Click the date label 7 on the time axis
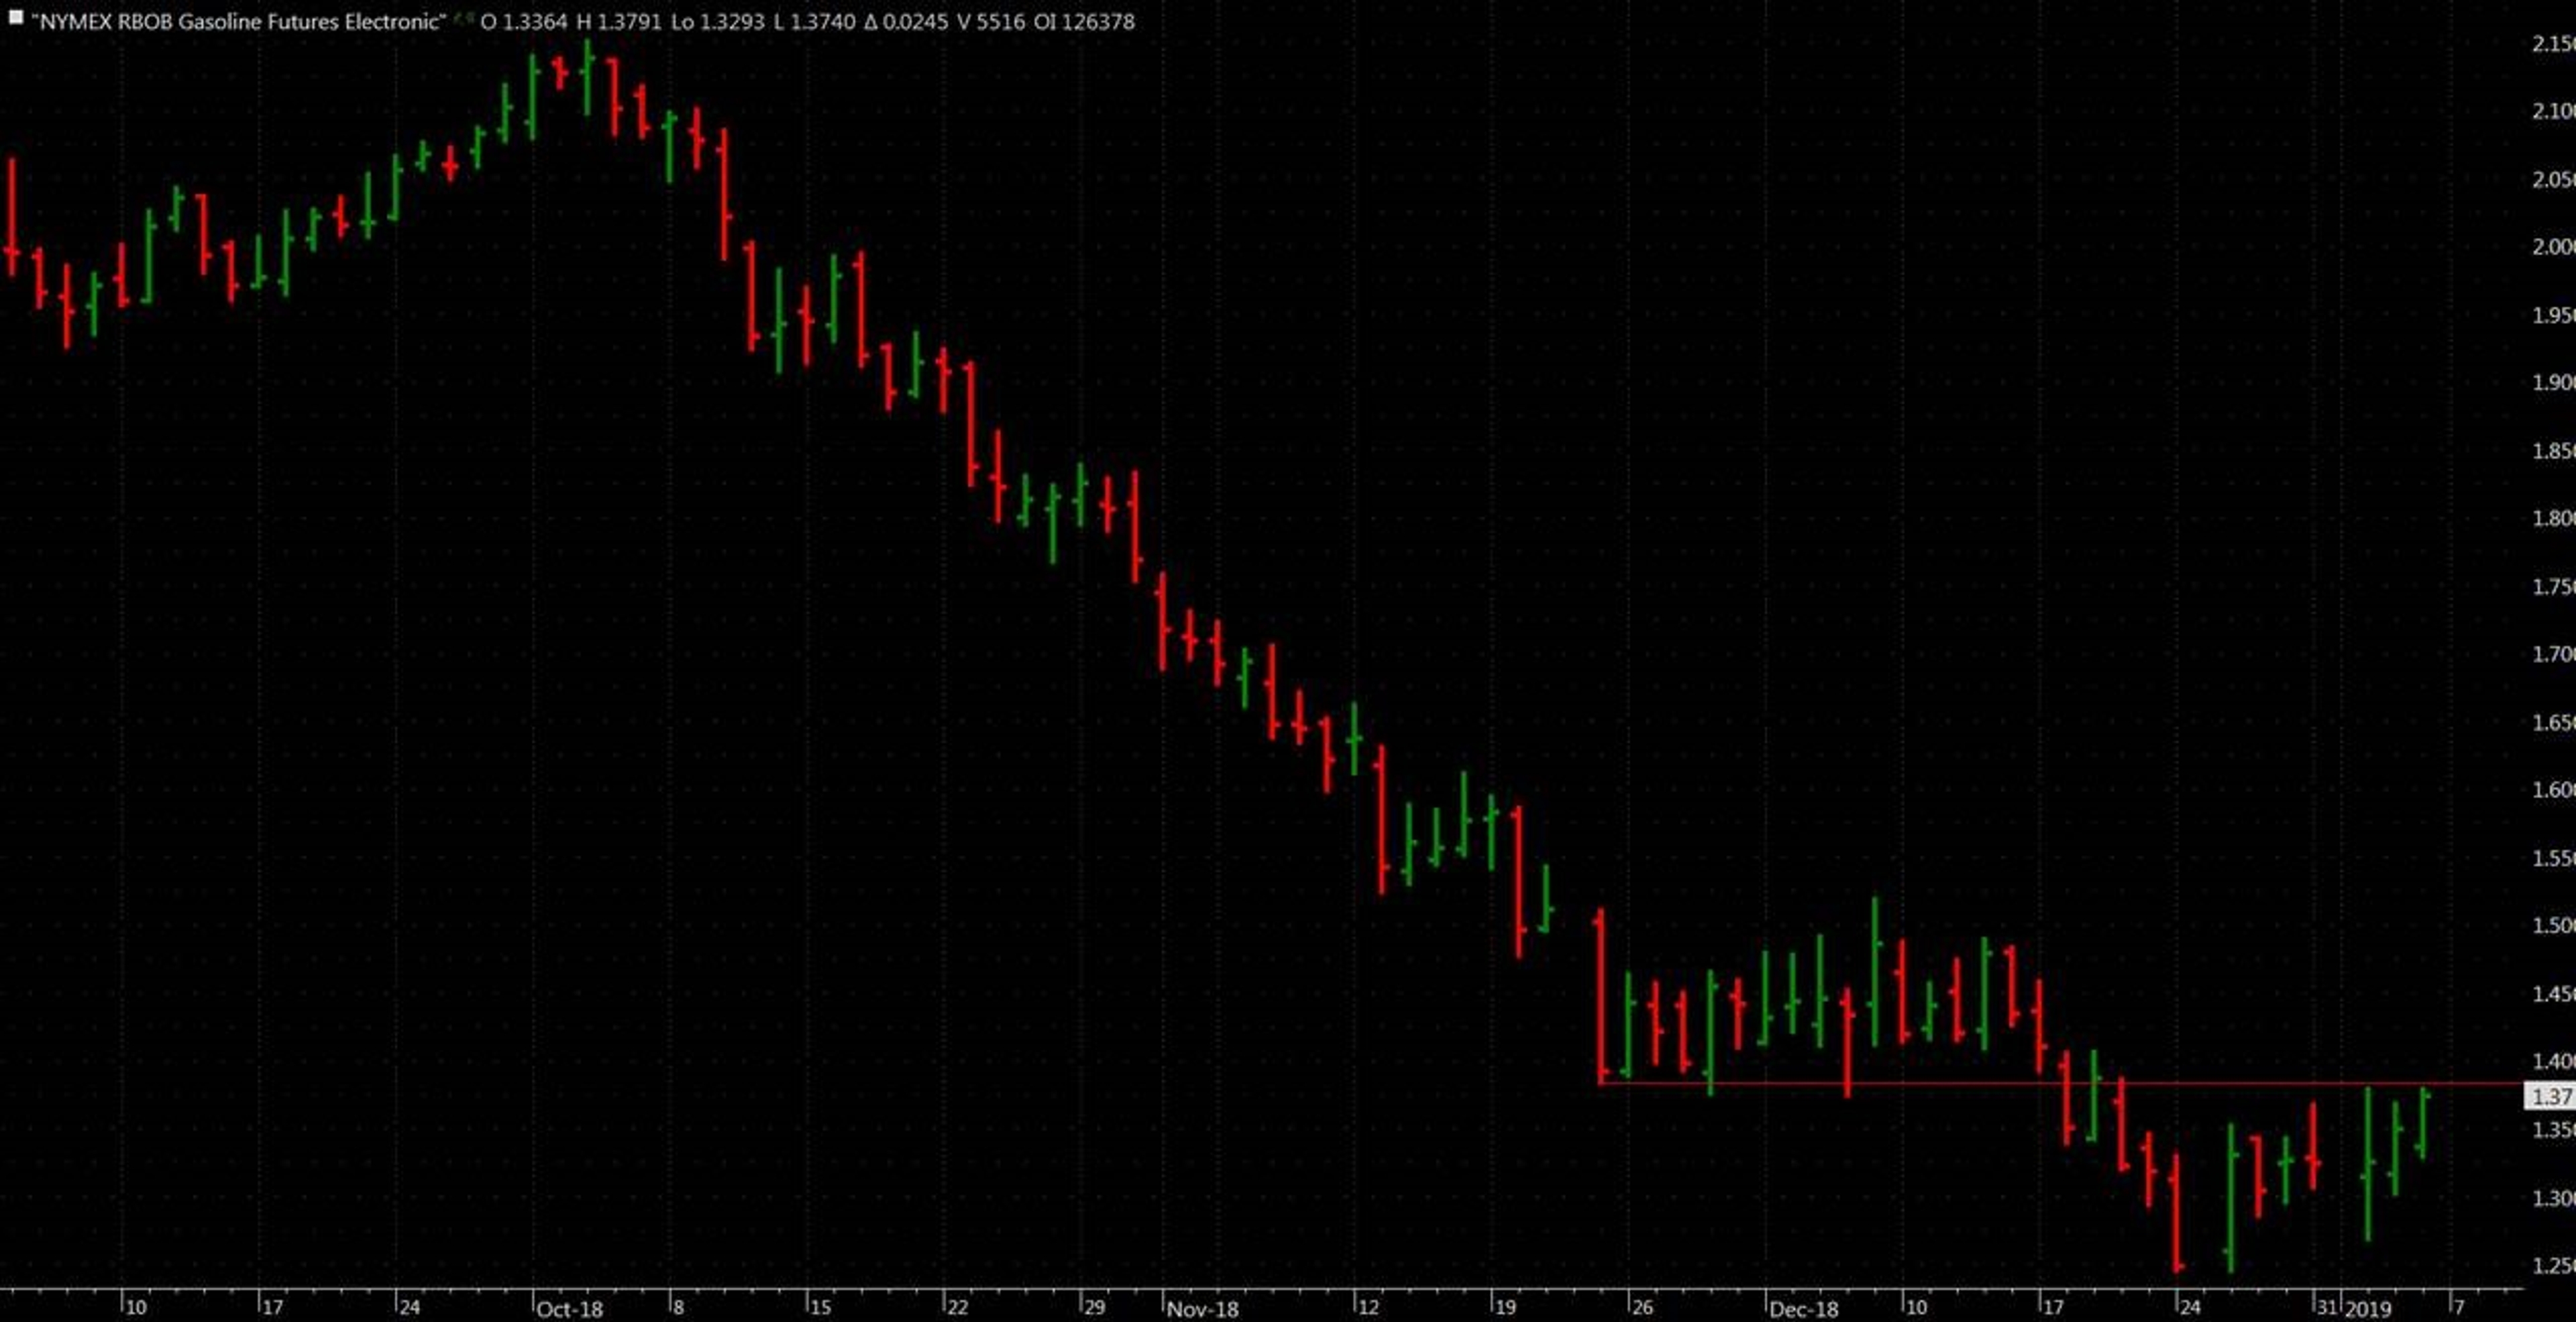Screen dimensions: 2576x1322 2459,1307
